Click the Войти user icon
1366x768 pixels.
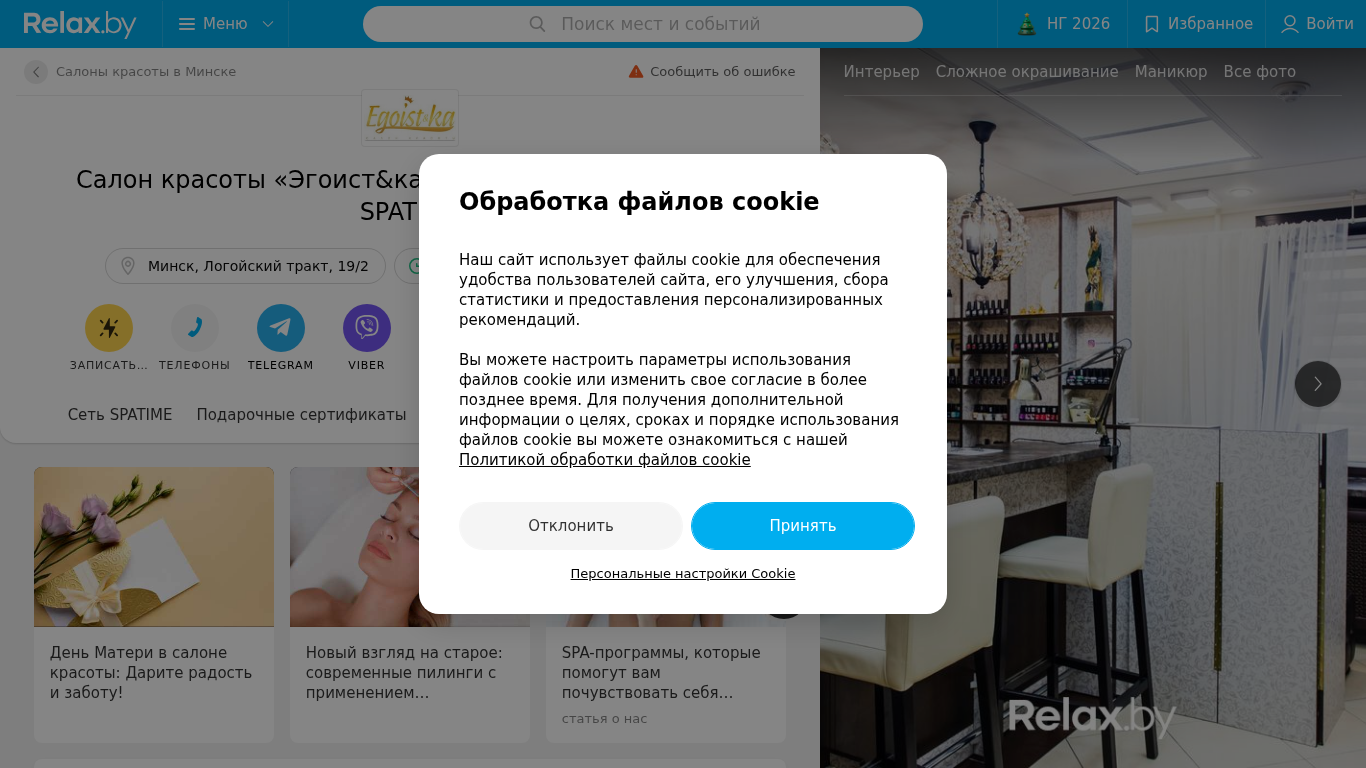[x=1290, y=24]
